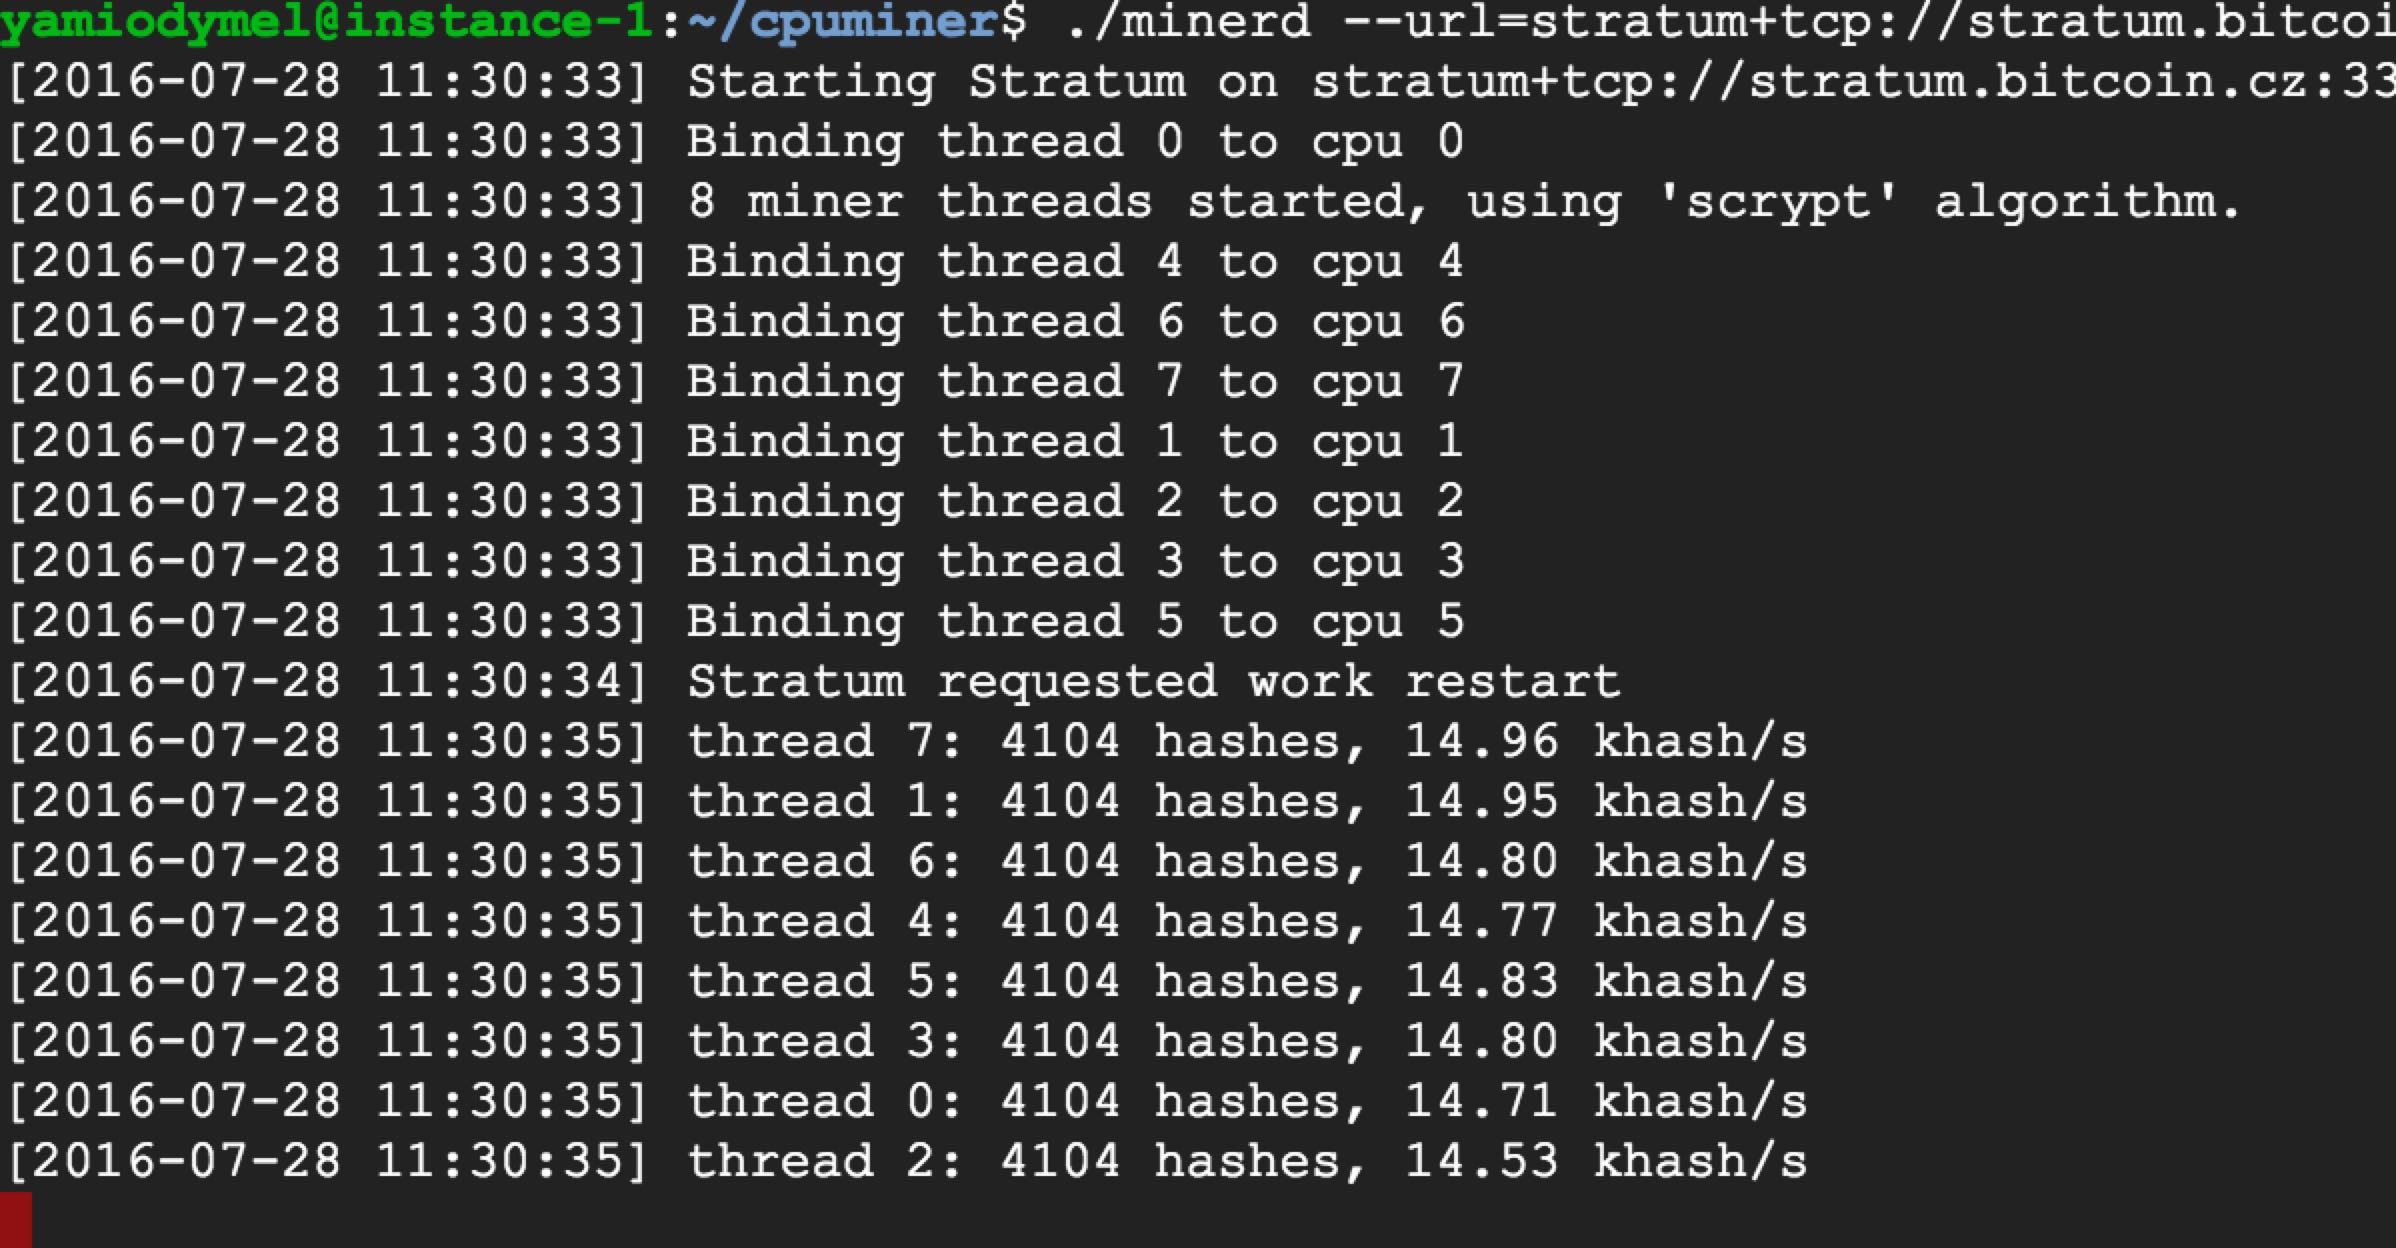Click the blue ~/cpuminer directory path
Viewport: 2396px width, 1248px height.
[x=845, y=20]
